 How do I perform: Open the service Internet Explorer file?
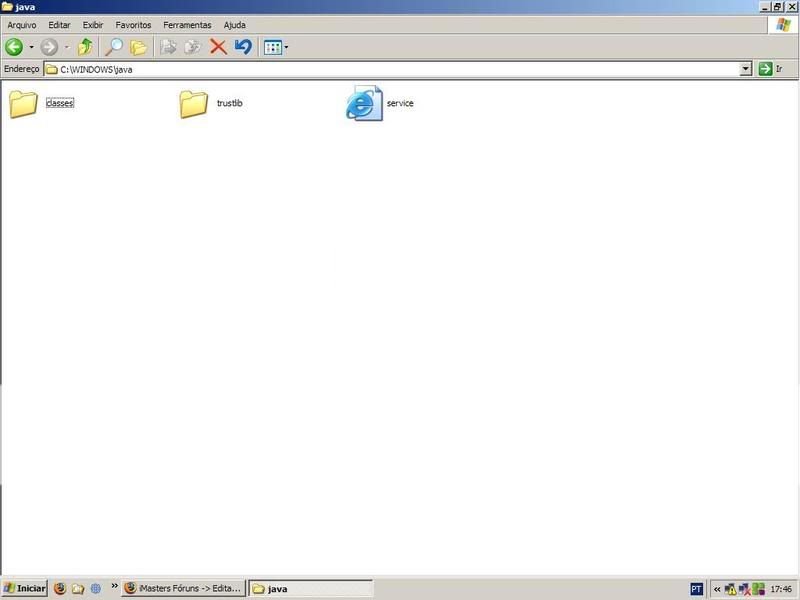coord(365,104)
